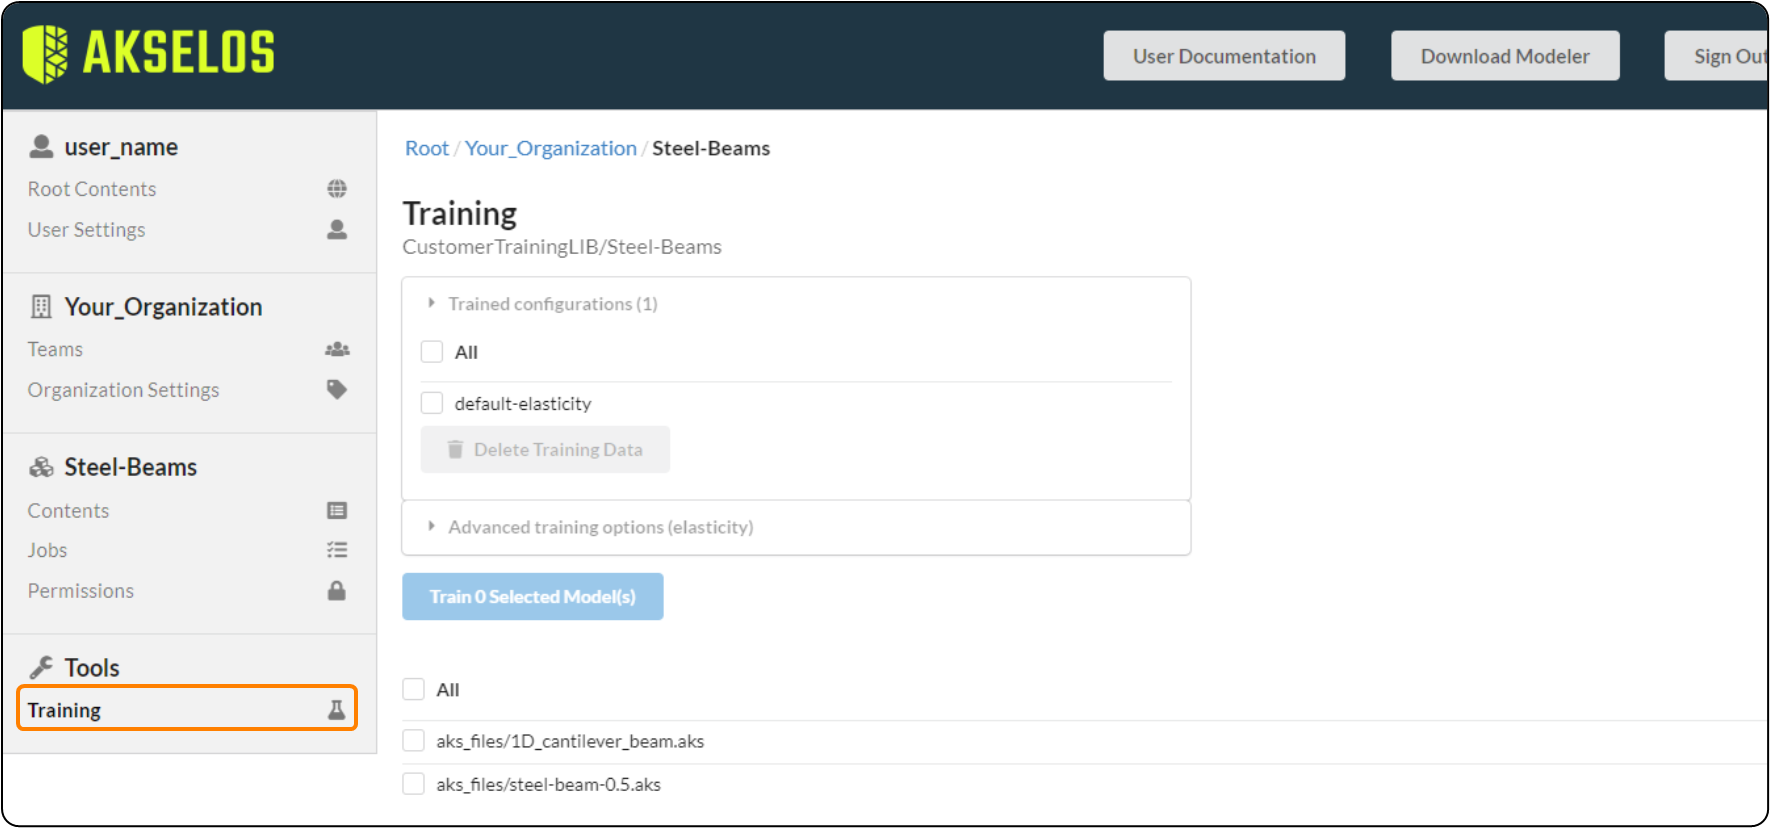Check the default-elasticity checkbox
The image size is (1770, 828).
click(432, 403)
